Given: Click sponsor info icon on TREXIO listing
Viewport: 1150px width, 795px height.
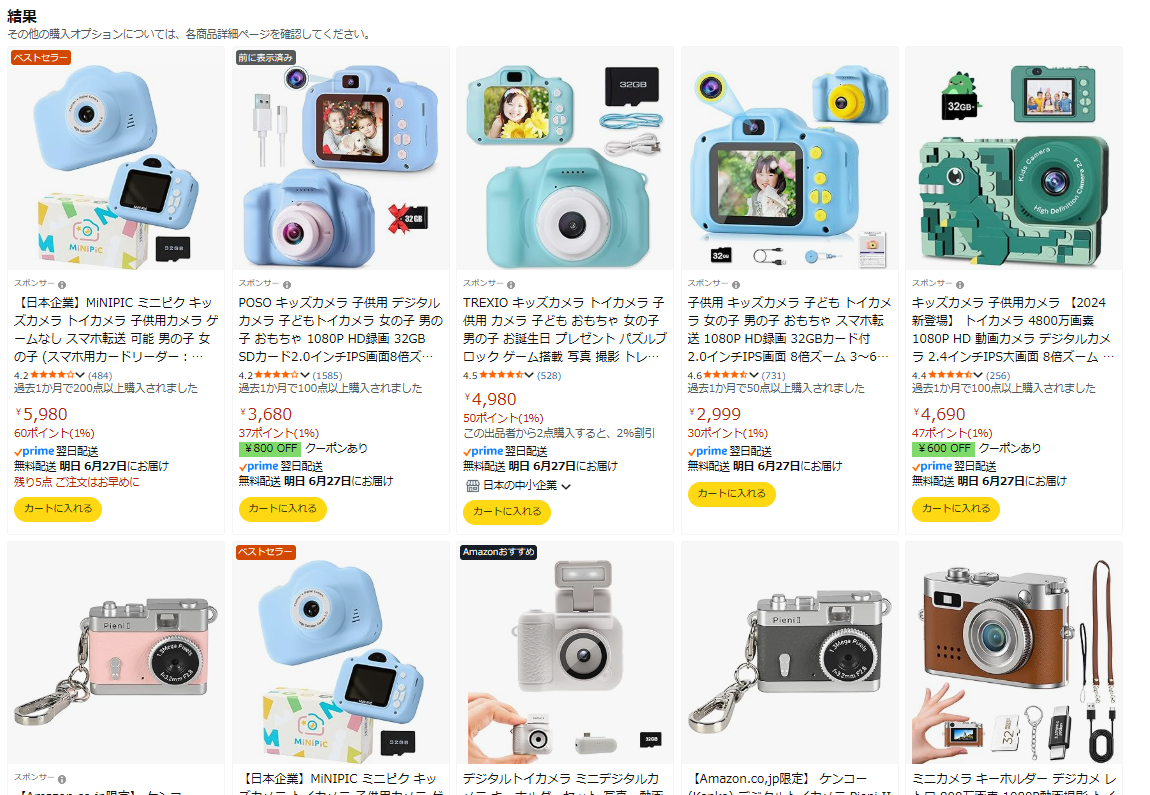Looking at the screenshot, I should [511, 285].
